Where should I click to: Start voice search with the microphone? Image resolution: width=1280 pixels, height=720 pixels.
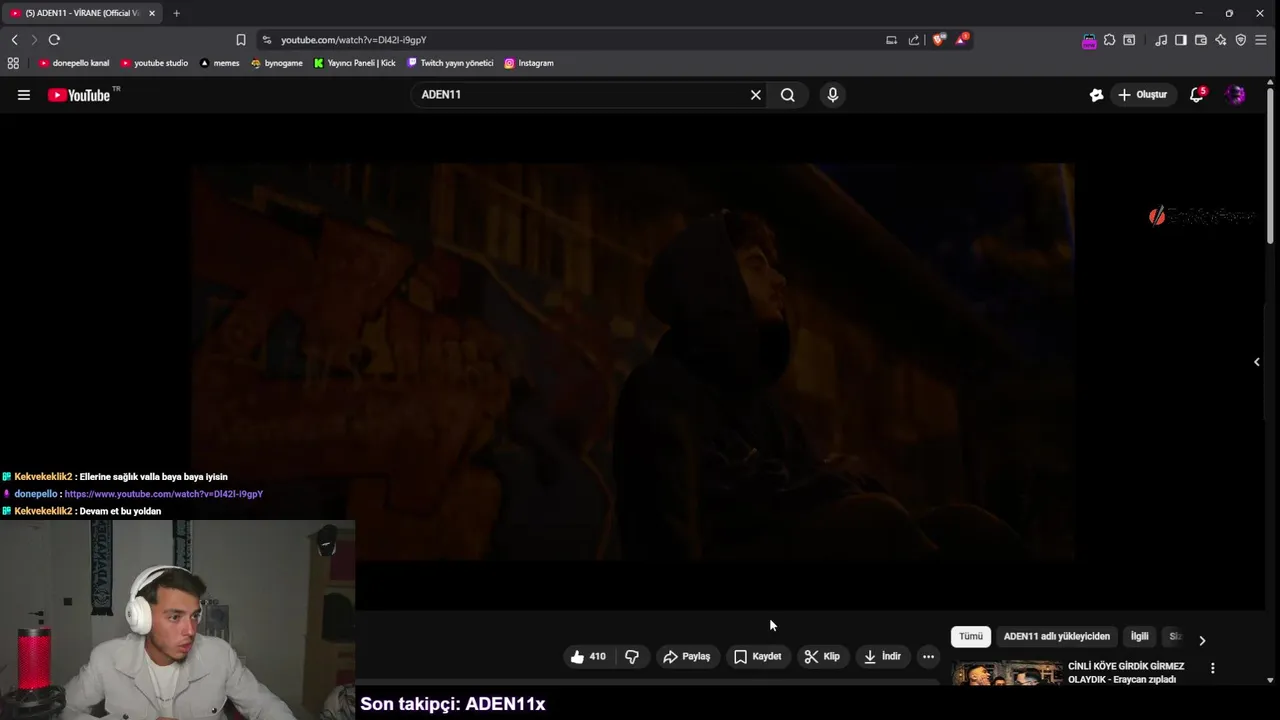(x=833, y=95)
